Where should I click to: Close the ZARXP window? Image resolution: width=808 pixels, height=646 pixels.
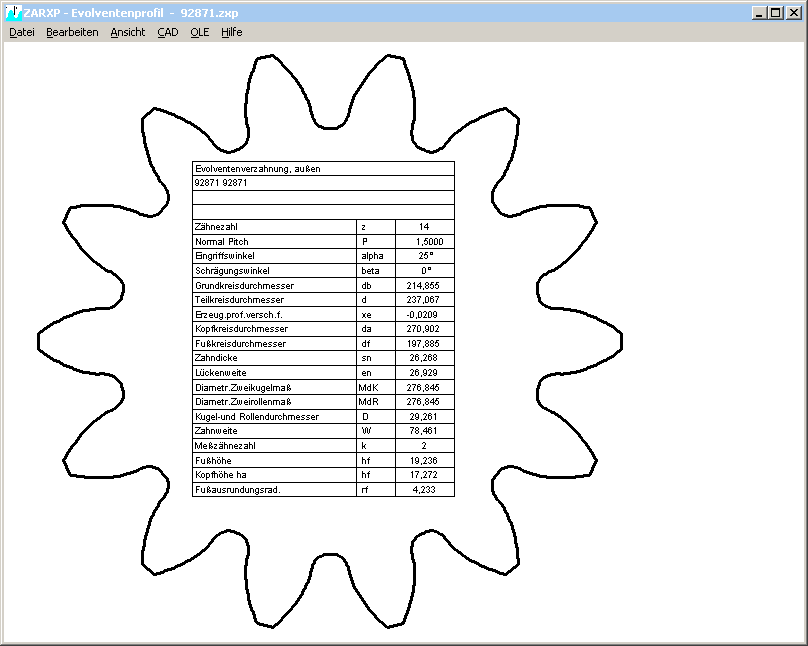coord(794,13)
